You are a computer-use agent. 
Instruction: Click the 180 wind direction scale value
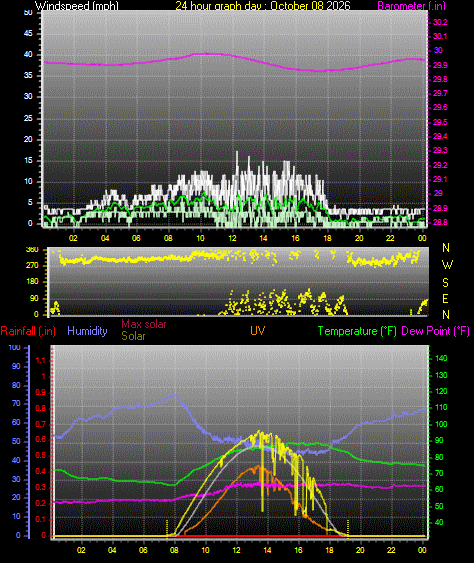coord(32,282)
